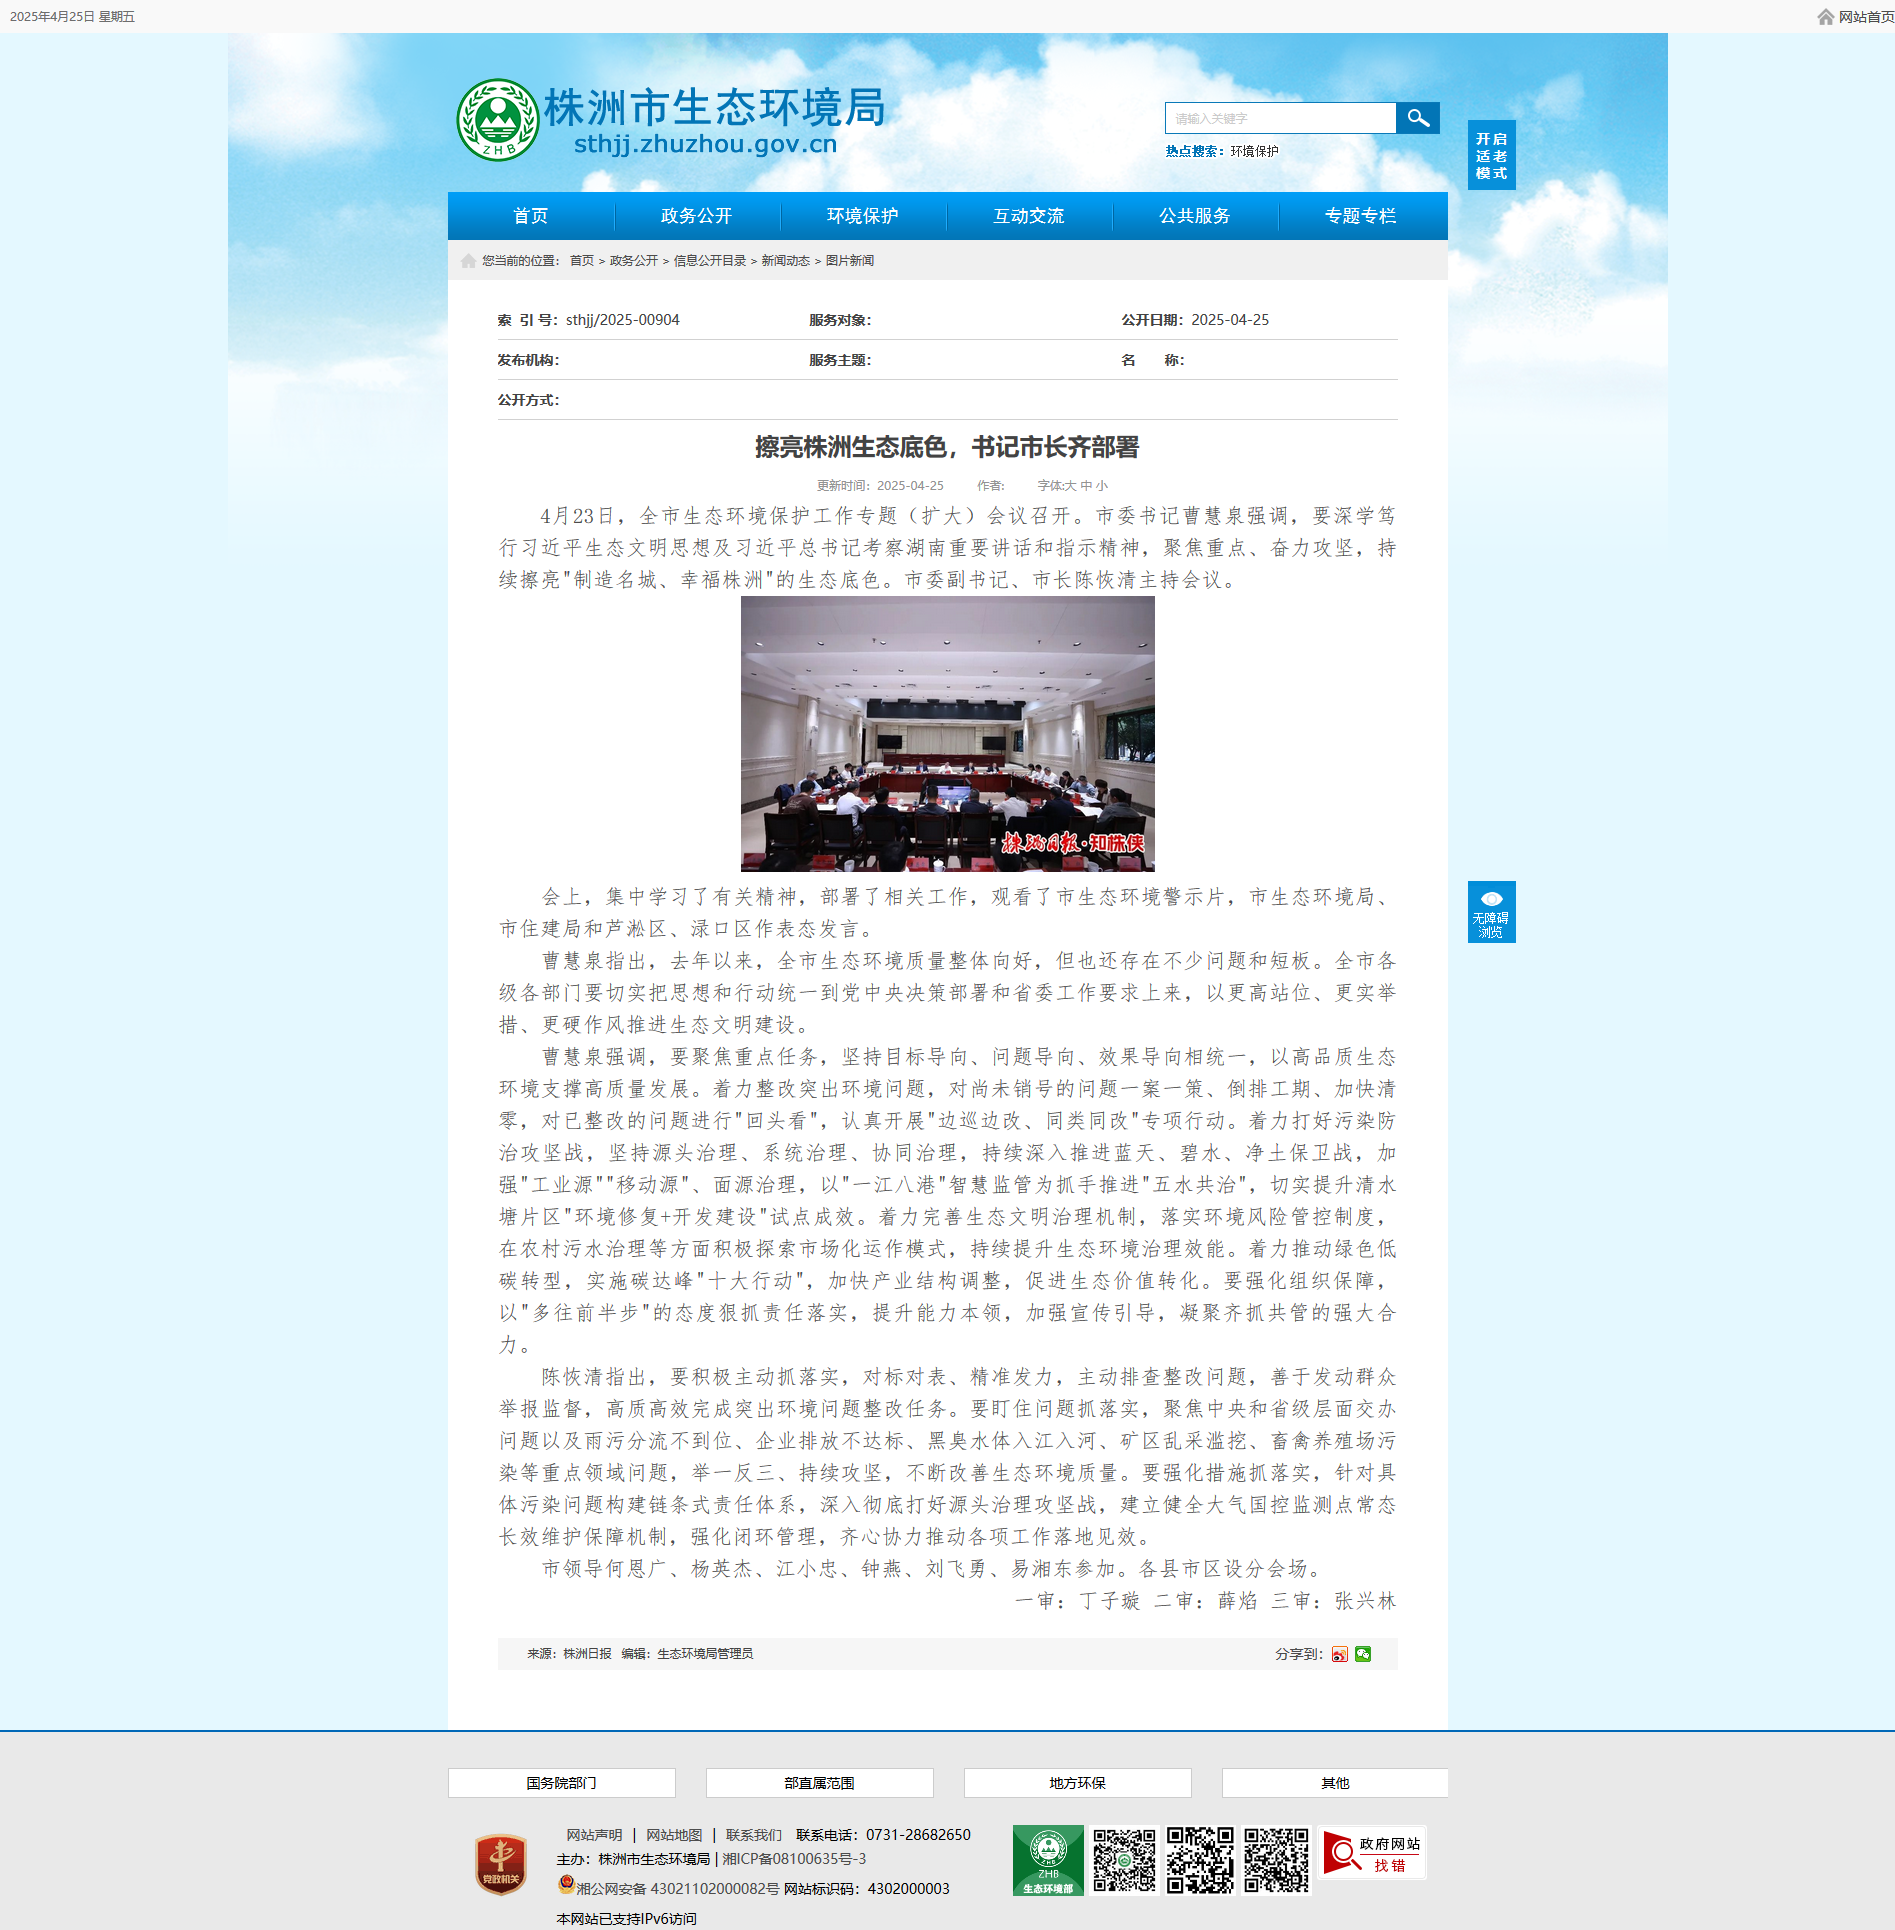Image resolution: width=1895 pixels, height=1930 pixels.
Task: Click the keyword search input field
Action: (1280, 118)
